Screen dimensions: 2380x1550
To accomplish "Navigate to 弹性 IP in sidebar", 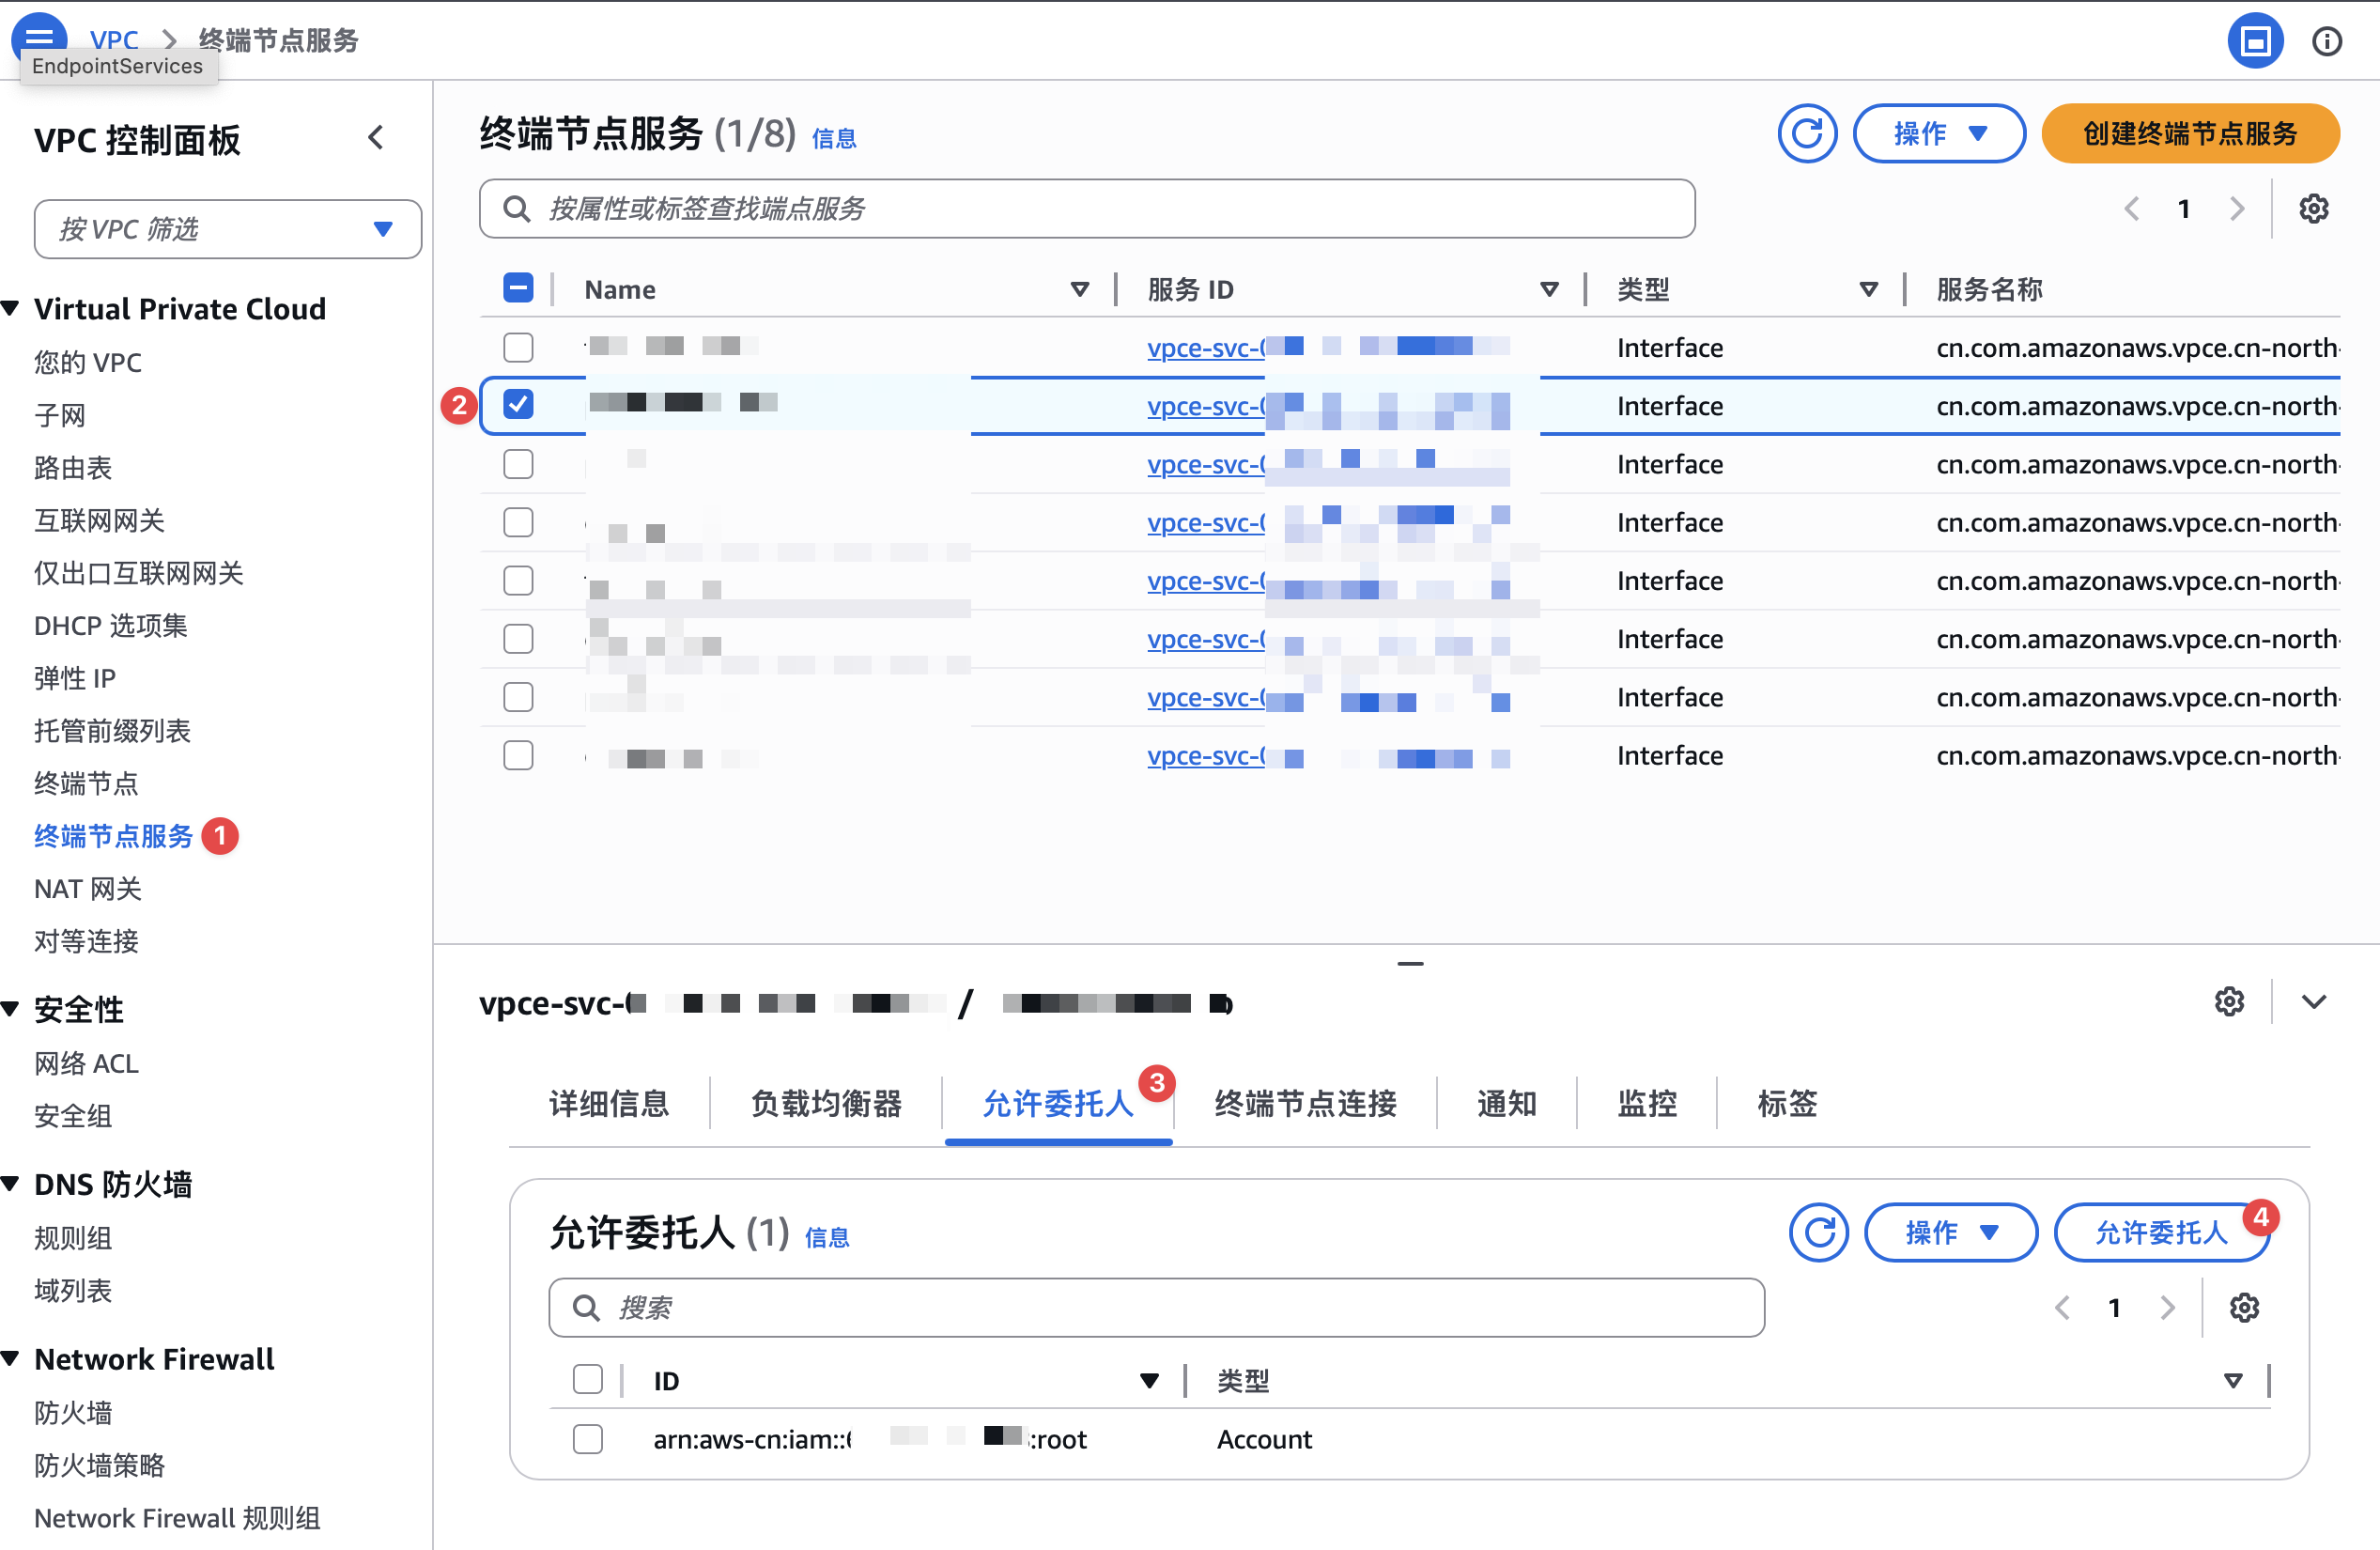I will click(x=75, y=678).
